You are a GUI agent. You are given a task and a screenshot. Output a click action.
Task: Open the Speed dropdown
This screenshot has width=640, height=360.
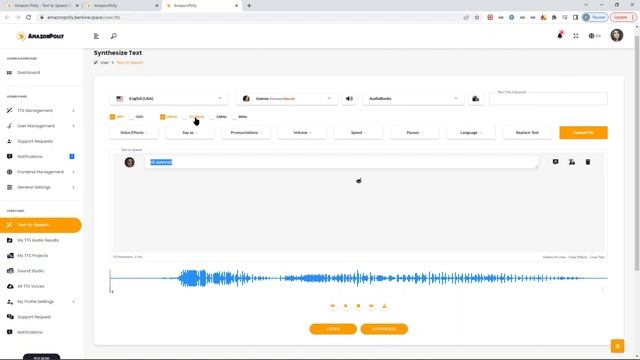[359, 133]
